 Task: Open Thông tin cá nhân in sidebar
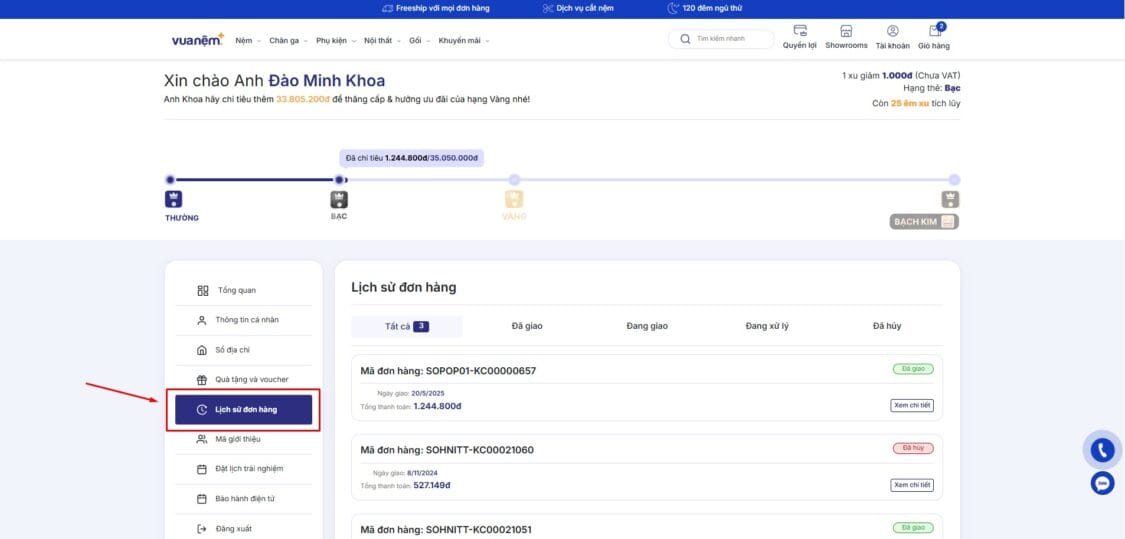(246, 320)
